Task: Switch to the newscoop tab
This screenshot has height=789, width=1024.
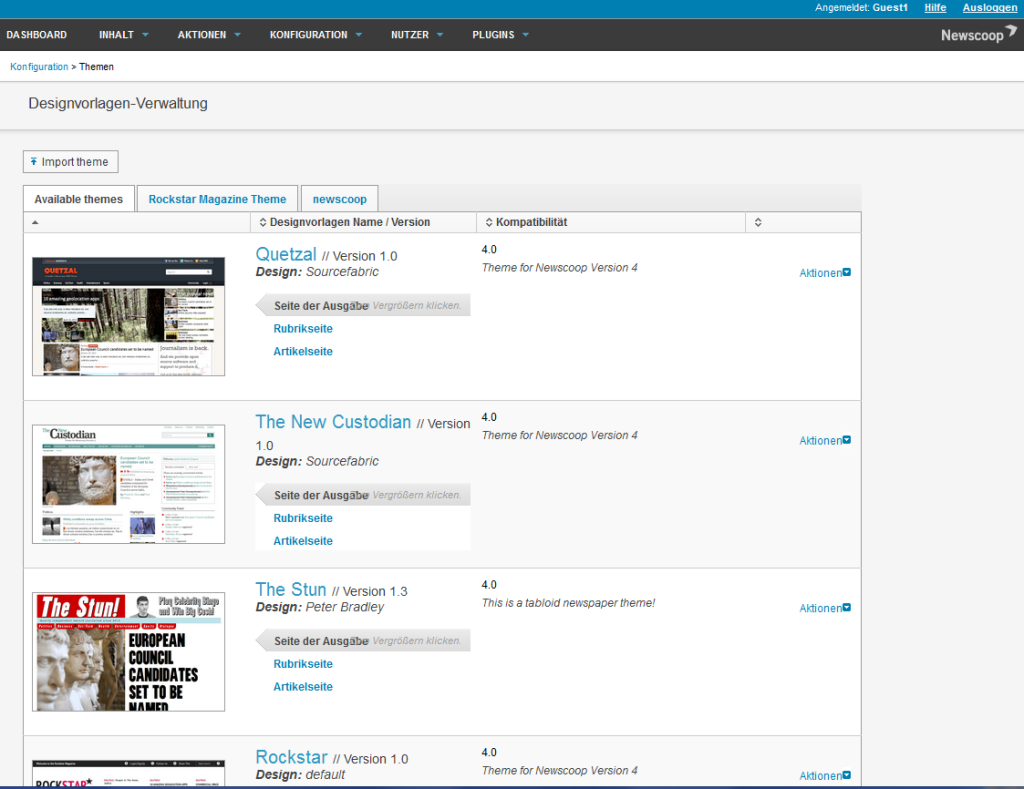Action: (339, 198)
